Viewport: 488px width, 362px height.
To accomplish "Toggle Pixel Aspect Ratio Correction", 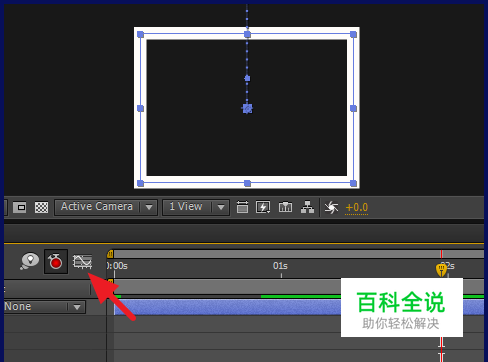I will coord(242,207).
